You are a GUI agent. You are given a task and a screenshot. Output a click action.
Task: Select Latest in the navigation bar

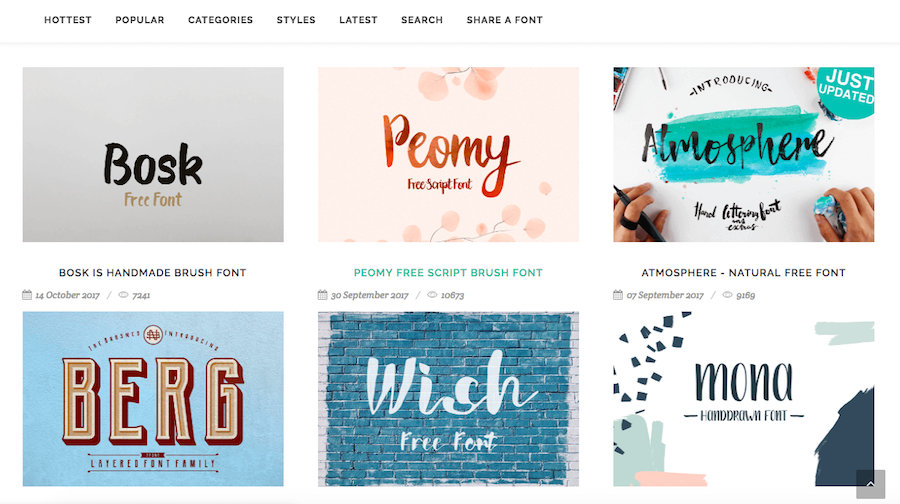click(x=358, y=20)
